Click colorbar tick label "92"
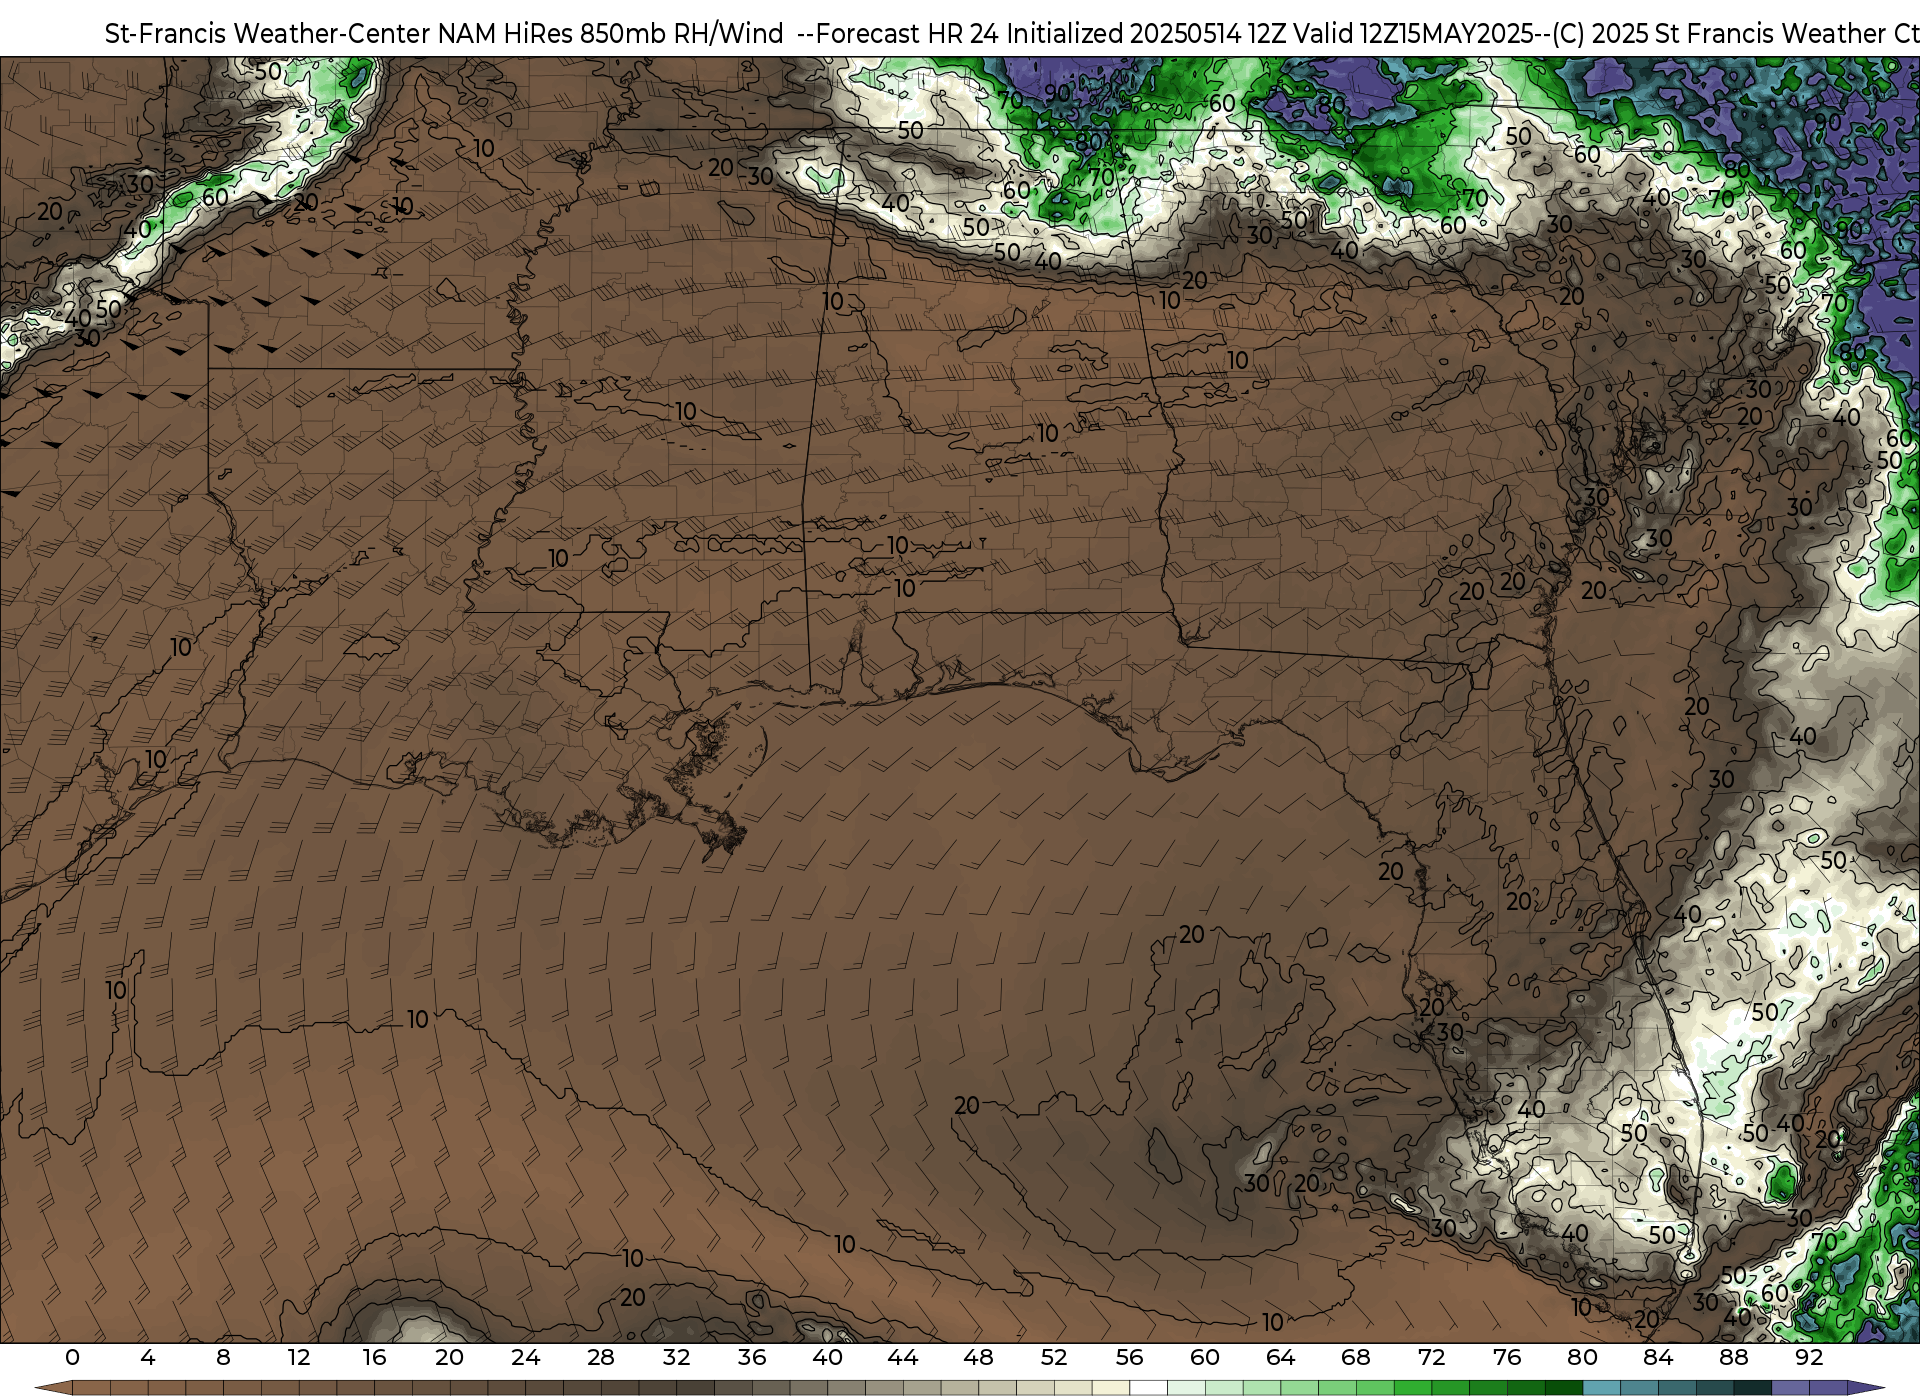The height and width of the screenshot is (1400, 1920). [x=1809, y=1358]
